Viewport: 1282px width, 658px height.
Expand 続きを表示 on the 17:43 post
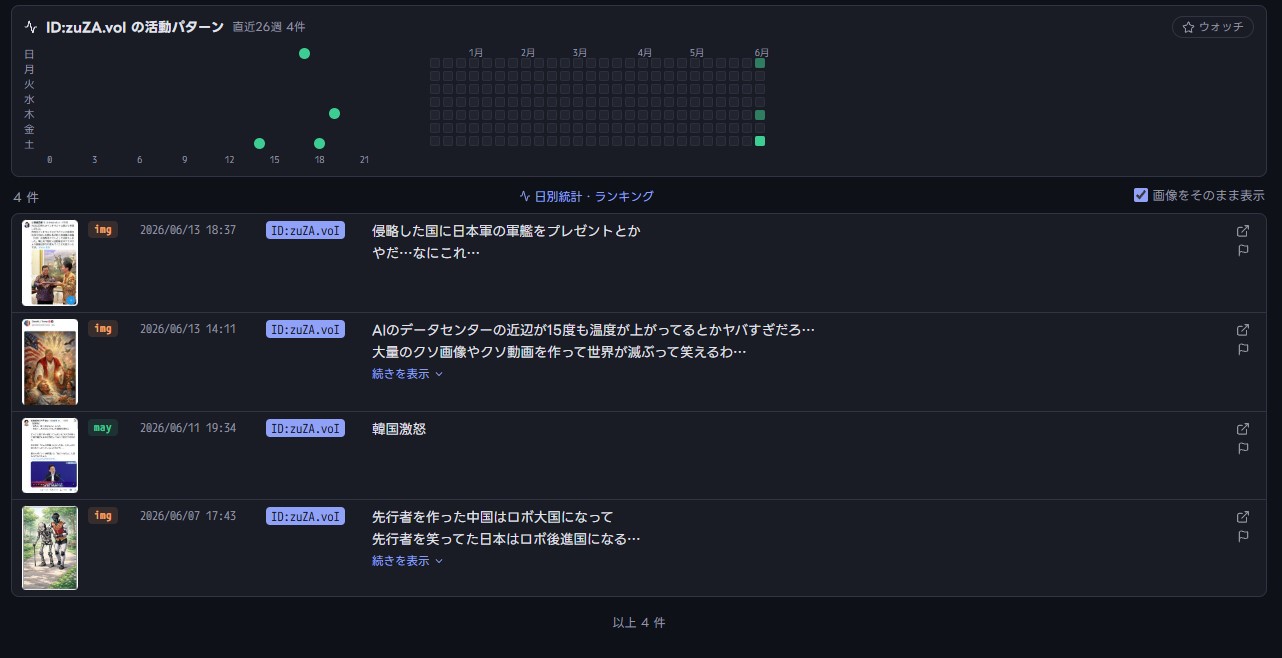pos(407,561)
